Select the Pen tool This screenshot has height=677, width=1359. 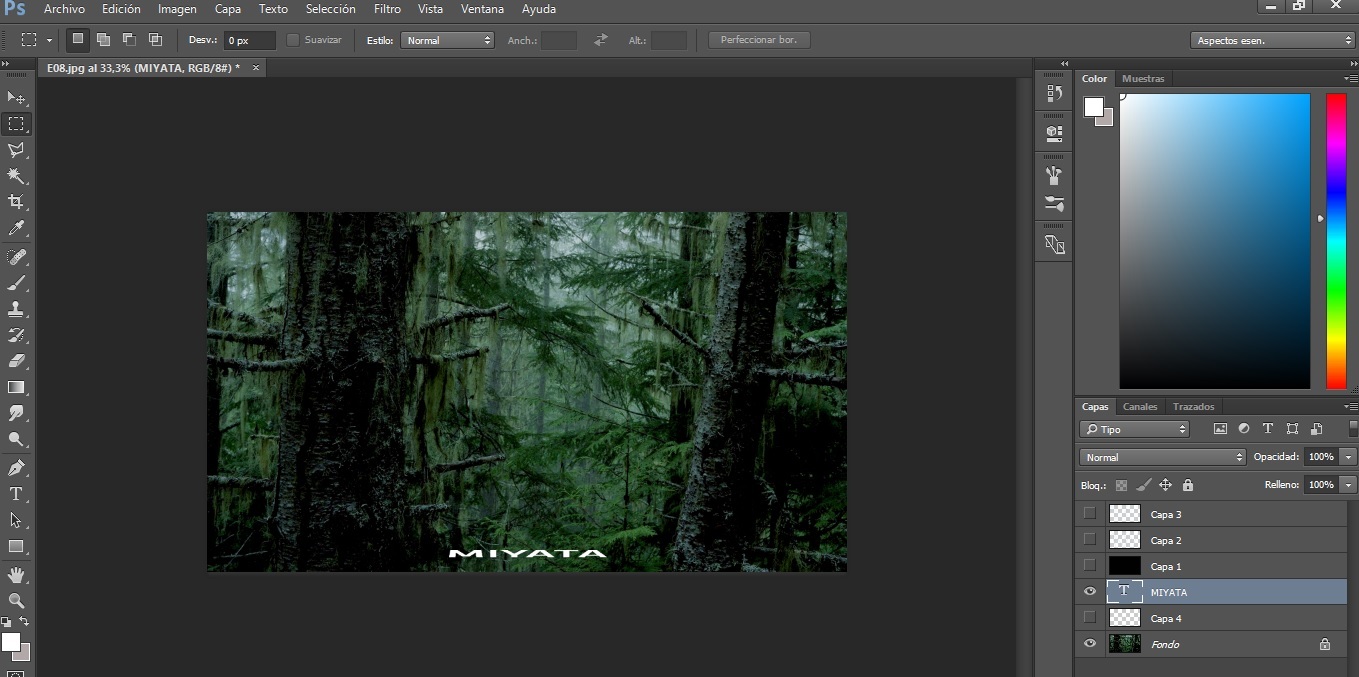coord(16,468)
